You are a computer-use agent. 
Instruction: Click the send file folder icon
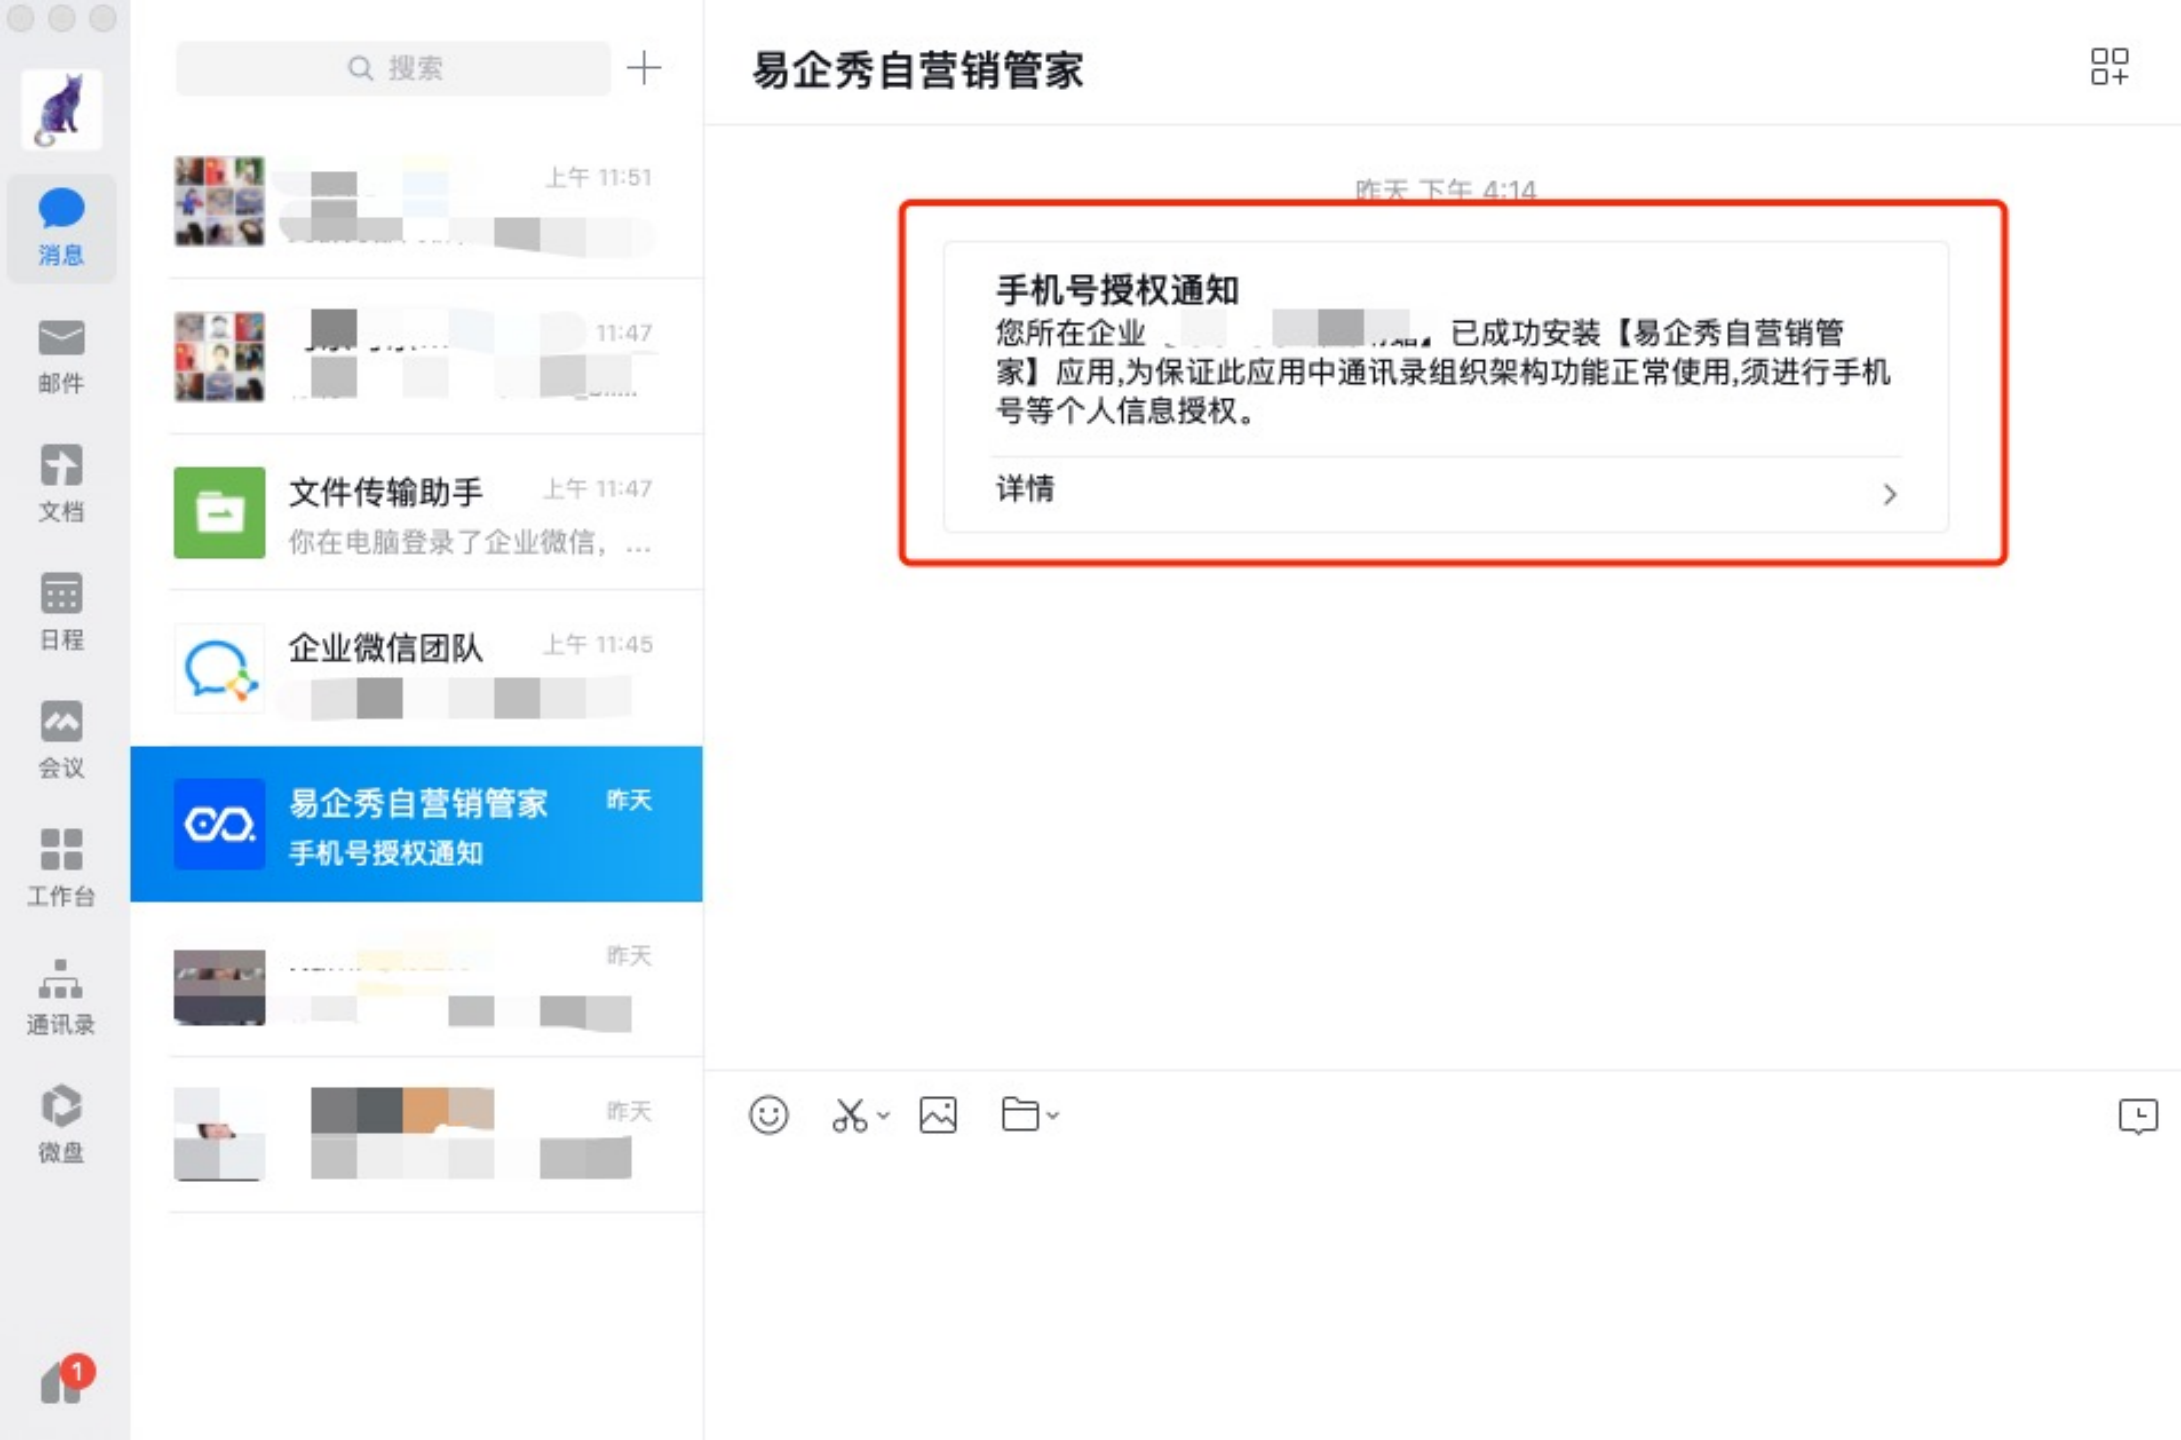coord(1020,1113)
